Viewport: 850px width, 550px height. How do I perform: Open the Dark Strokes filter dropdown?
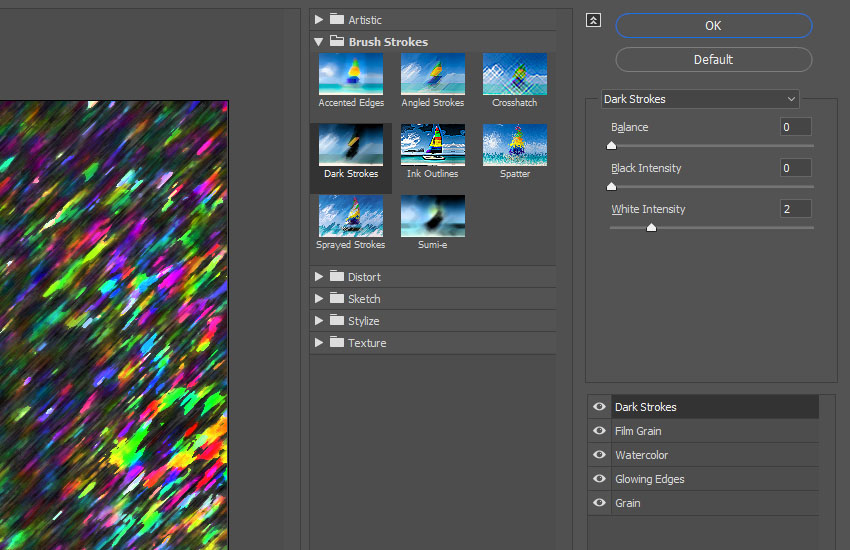(x=699, y=99)
